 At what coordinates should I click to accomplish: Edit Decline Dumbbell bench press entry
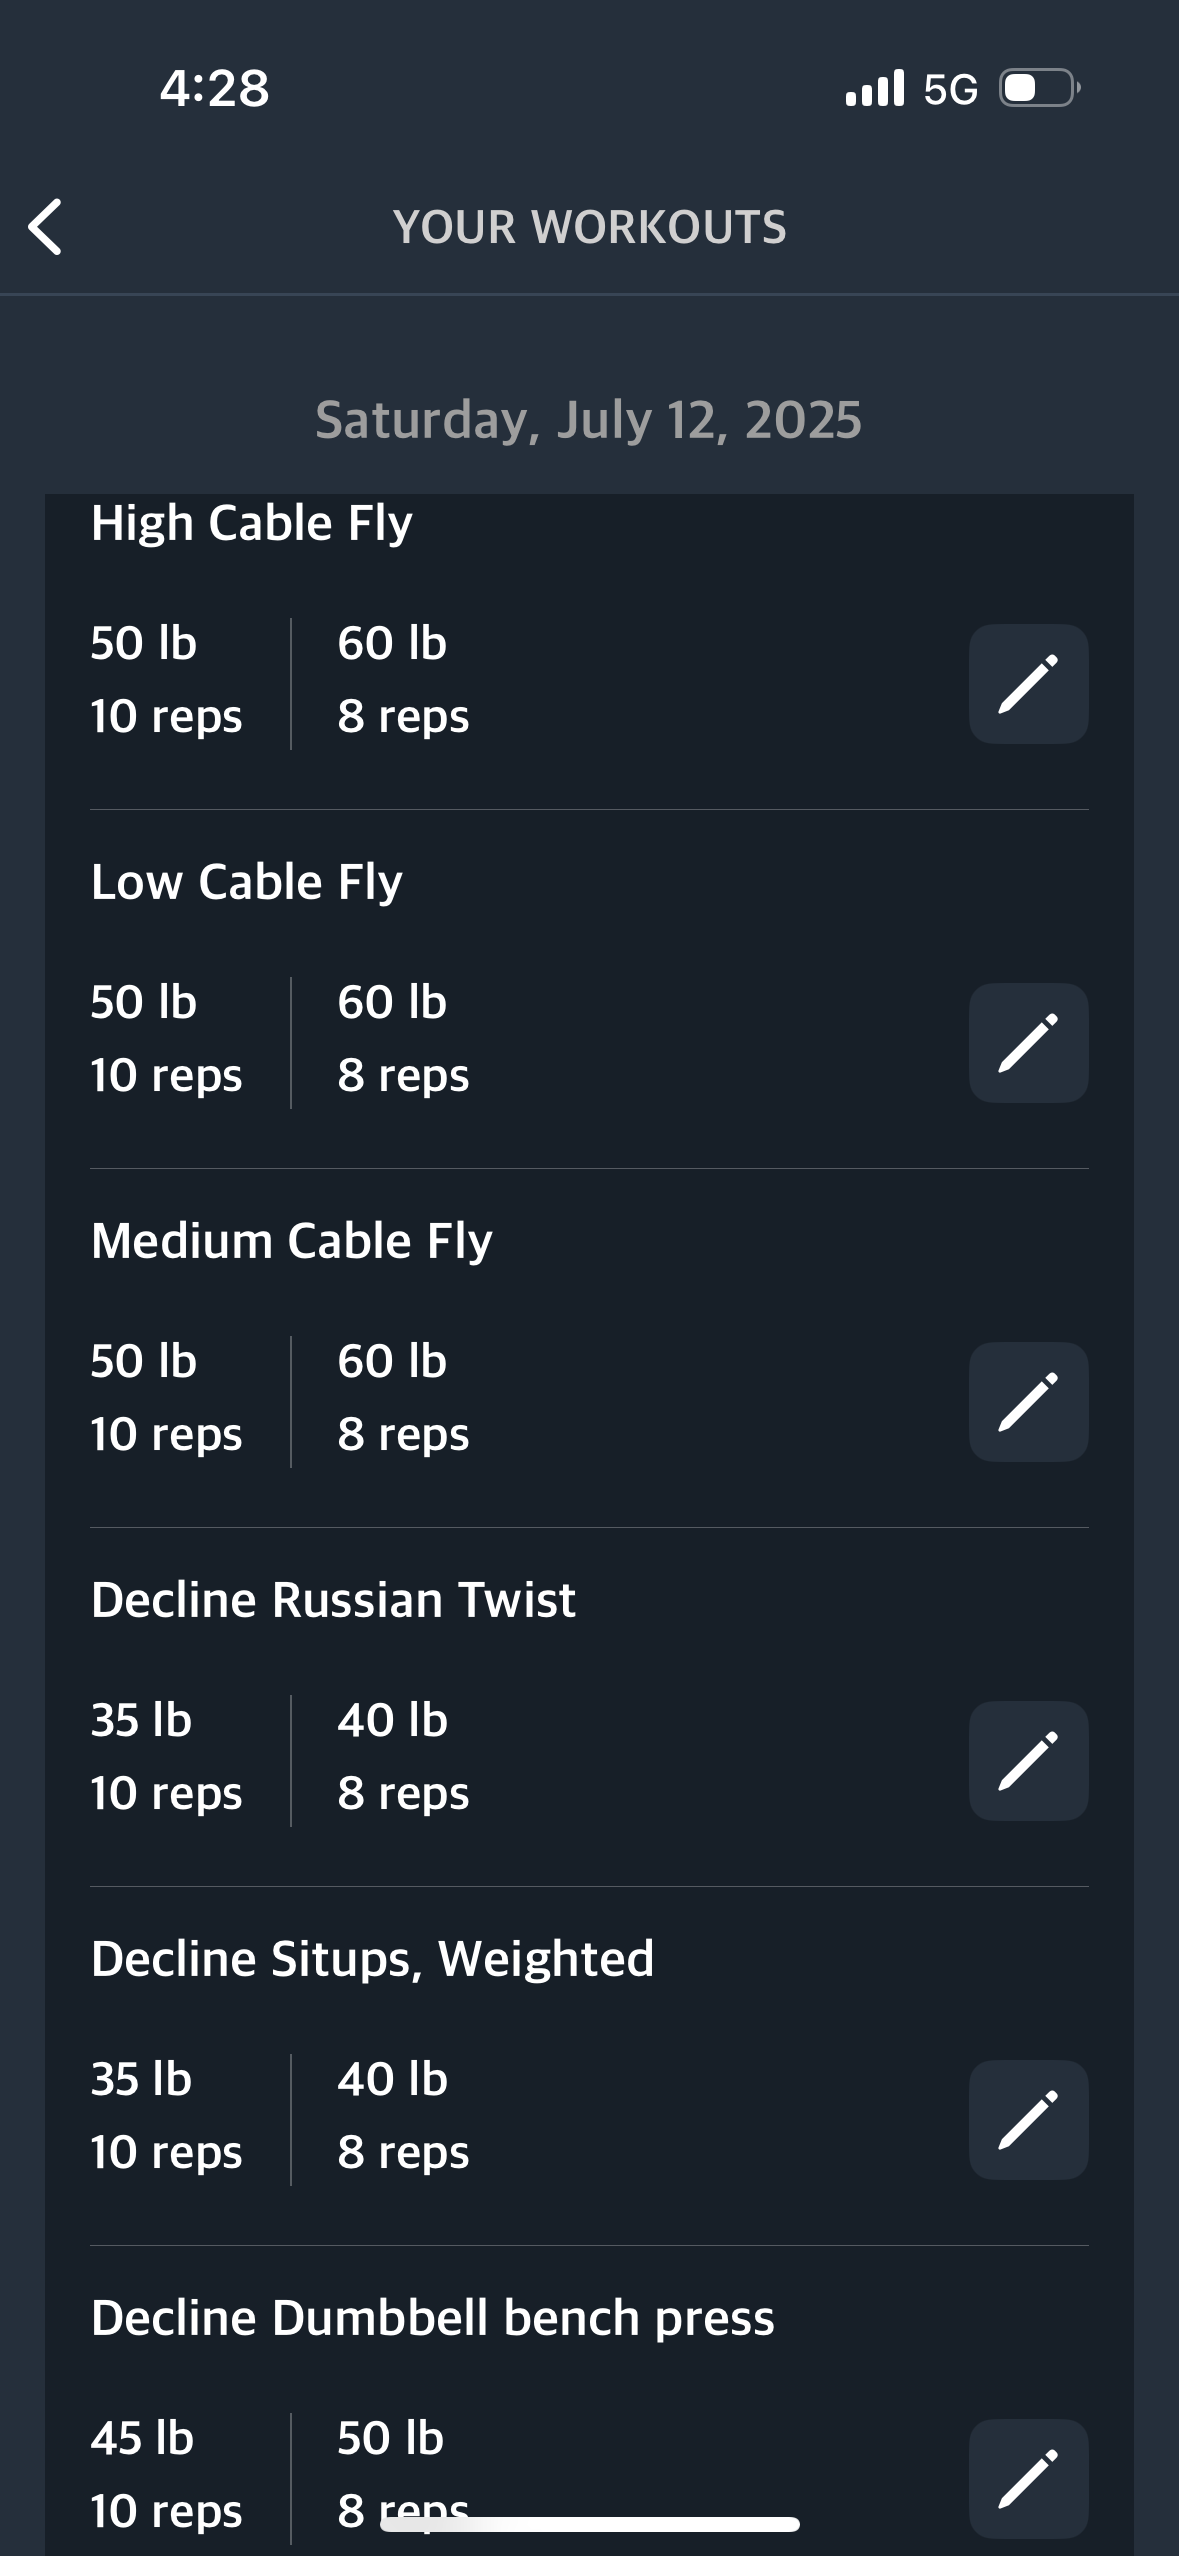click(x=1028, y=2479)
